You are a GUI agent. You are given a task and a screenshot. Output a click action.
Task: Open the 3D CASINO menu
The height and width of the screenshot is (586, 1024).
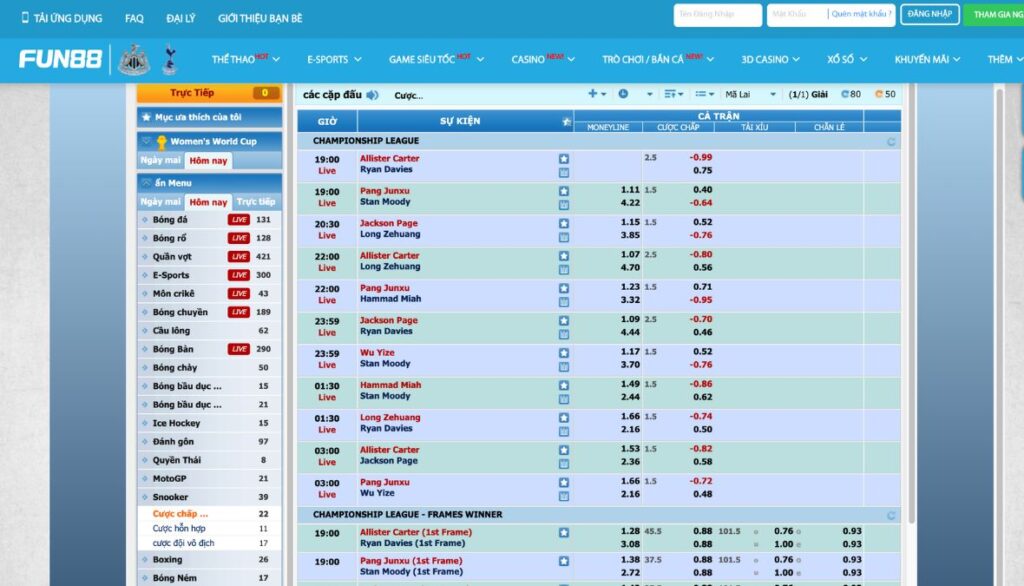[770, 59]
